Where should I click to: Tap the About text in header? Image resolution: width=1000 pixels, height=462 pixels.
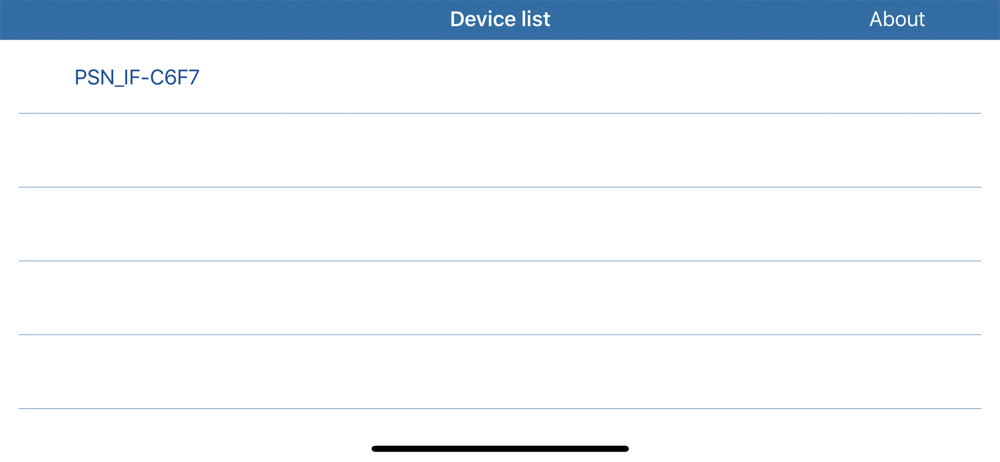pos(897,19)
